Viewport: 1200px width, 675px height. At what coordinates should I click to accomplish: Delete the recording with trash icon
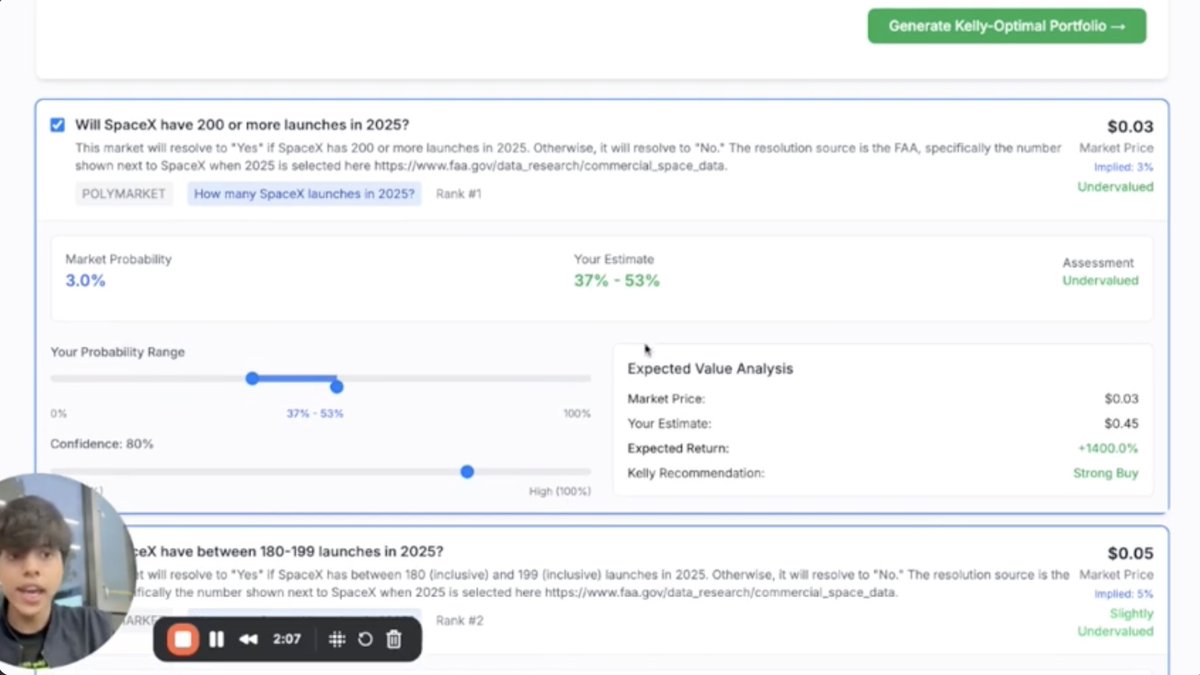point(394,639)
